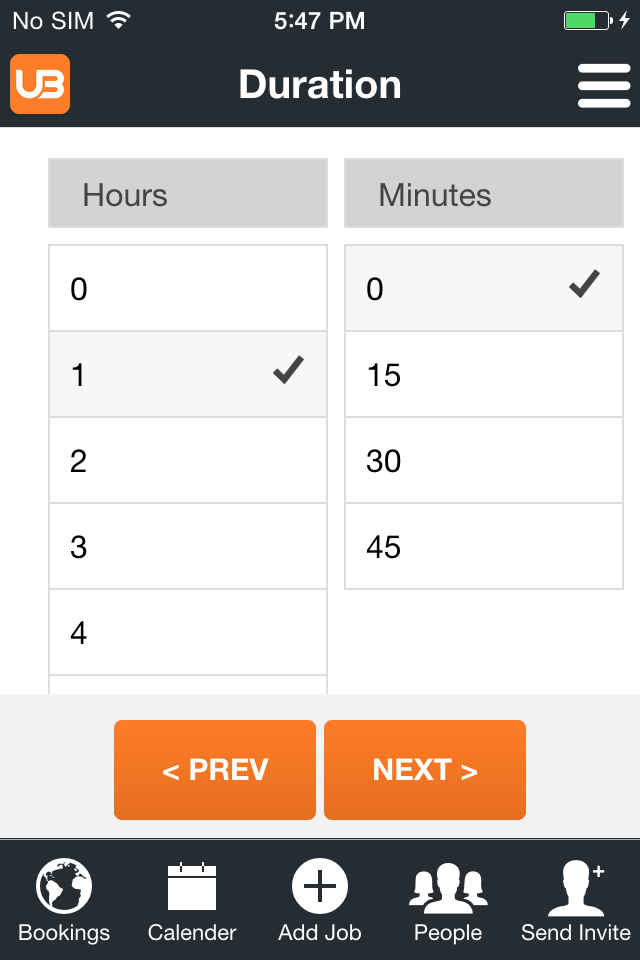
Task: Tap the orange UB logo icon
Action: [x=40, y=84]
